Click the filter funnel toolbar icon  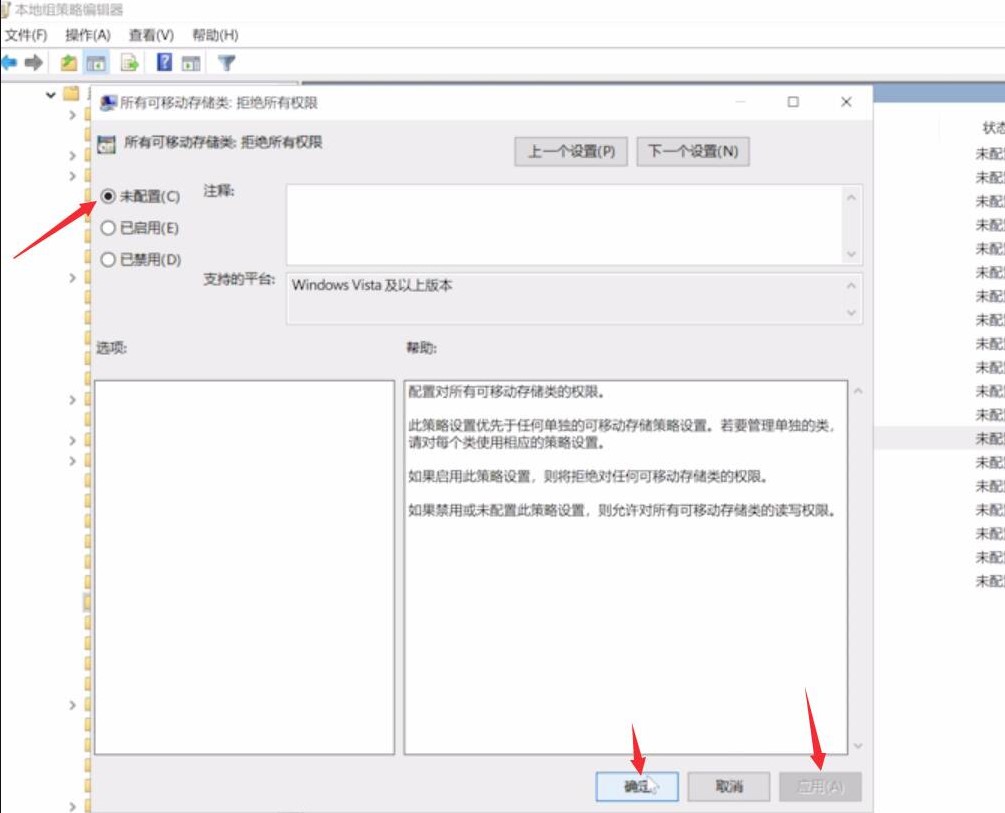pos(226,63)
